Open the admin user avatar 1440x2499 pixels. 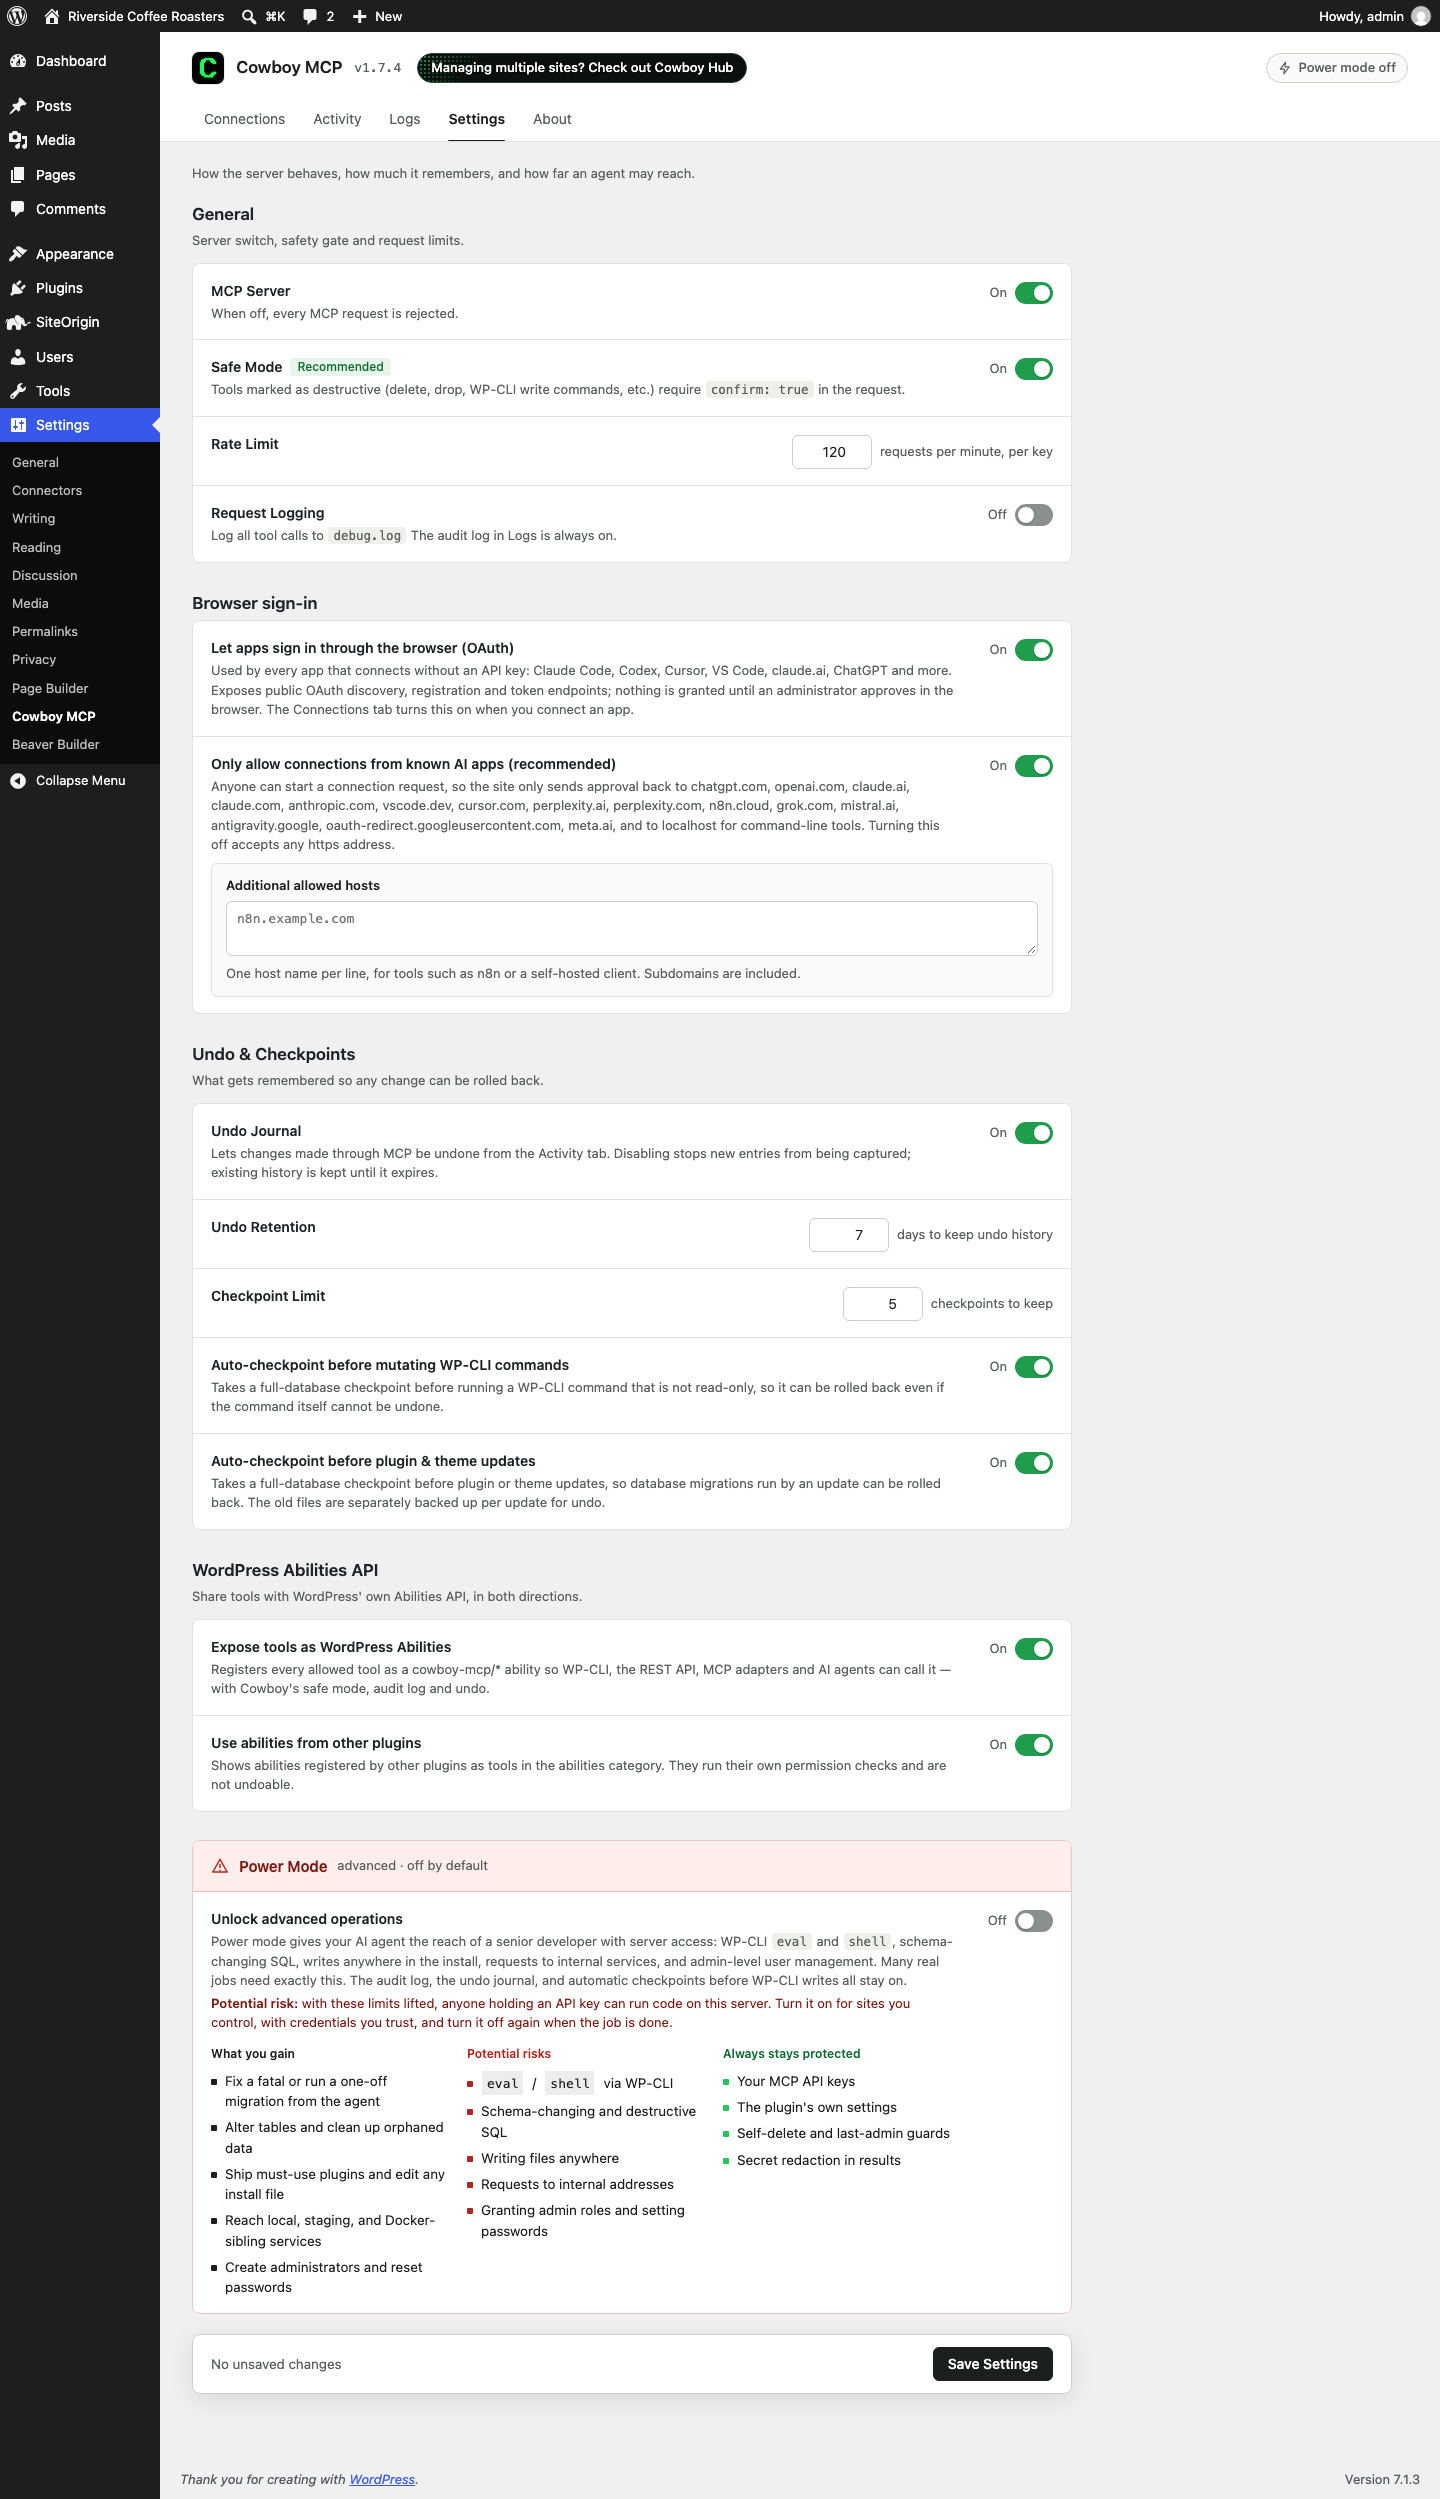pos(1420,16)
